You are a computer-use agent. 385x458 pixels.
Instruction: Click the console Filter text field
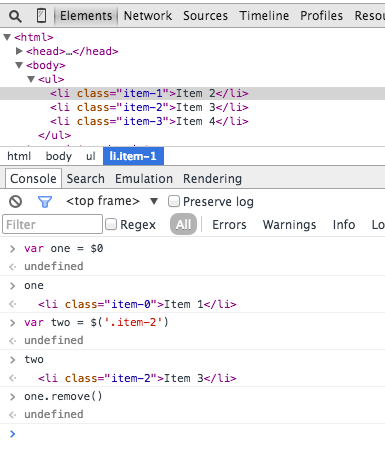pyautogui.click(x=52, y=224)
